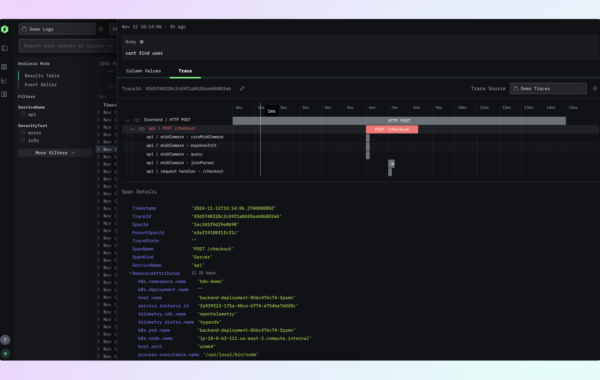Select the Trace tab
This screenshot has height=380, width=600.
click(x=185, y=71)
